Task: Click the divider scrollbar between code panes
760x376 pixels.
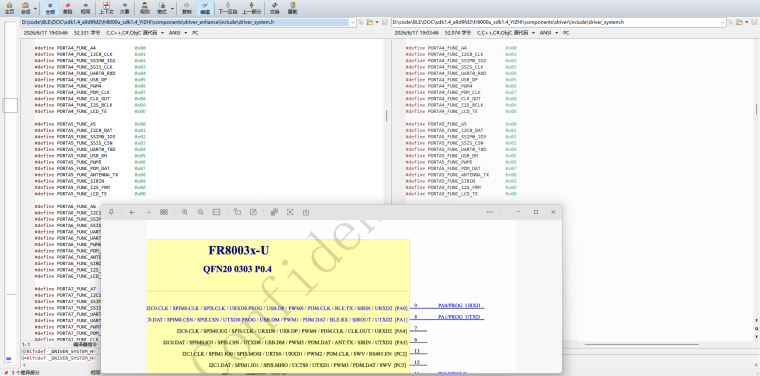Action: coord(387,115)
